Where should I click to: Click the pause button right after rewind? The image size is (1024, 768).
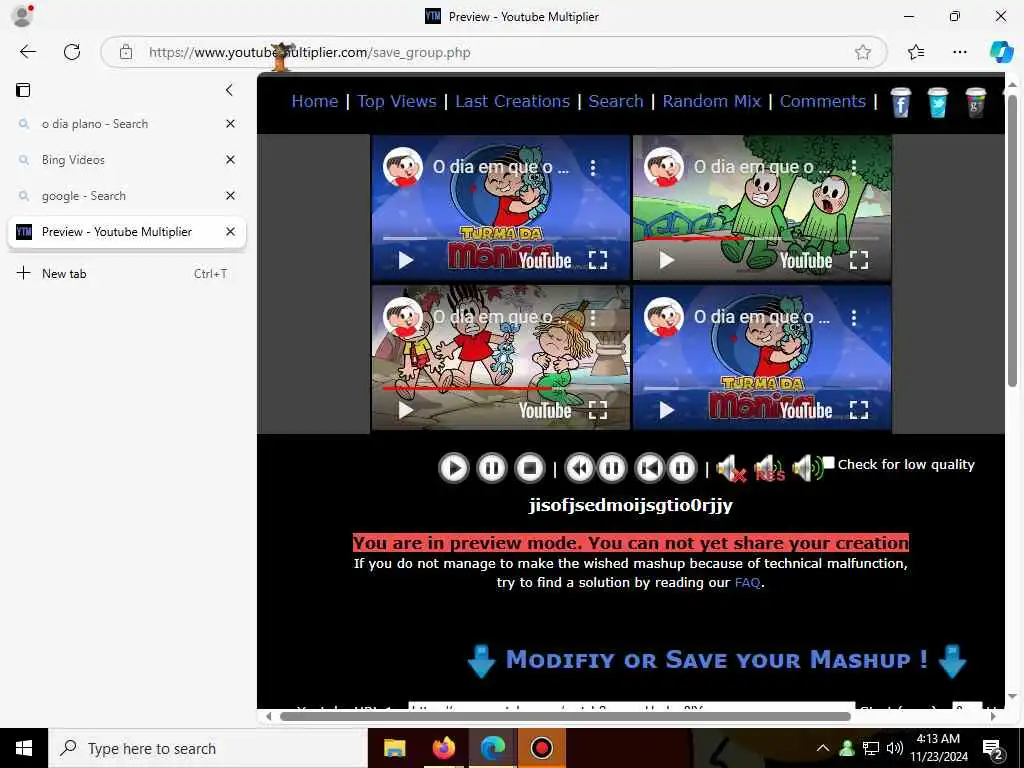612,468
